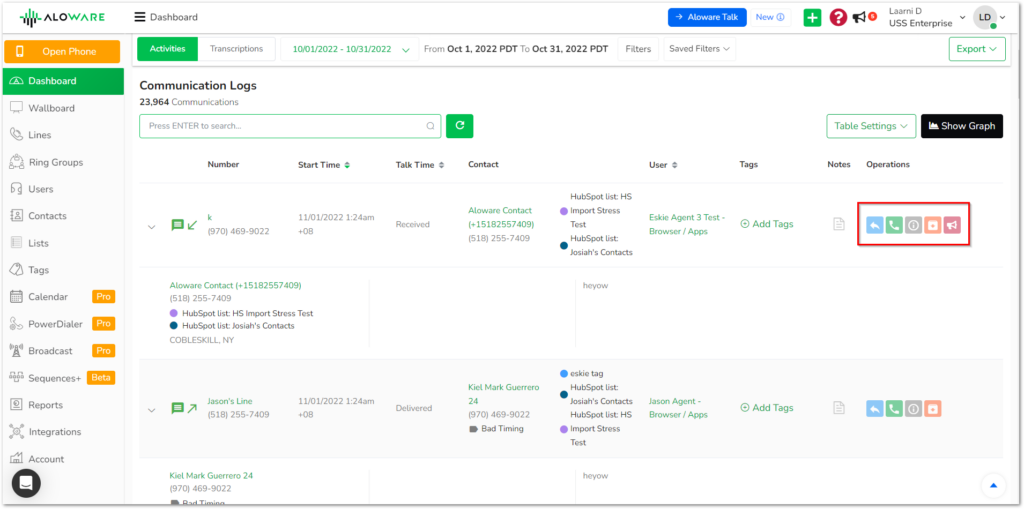Click the green refresh button beside search
Screen dimensions: 1024x509
point(460,126)
